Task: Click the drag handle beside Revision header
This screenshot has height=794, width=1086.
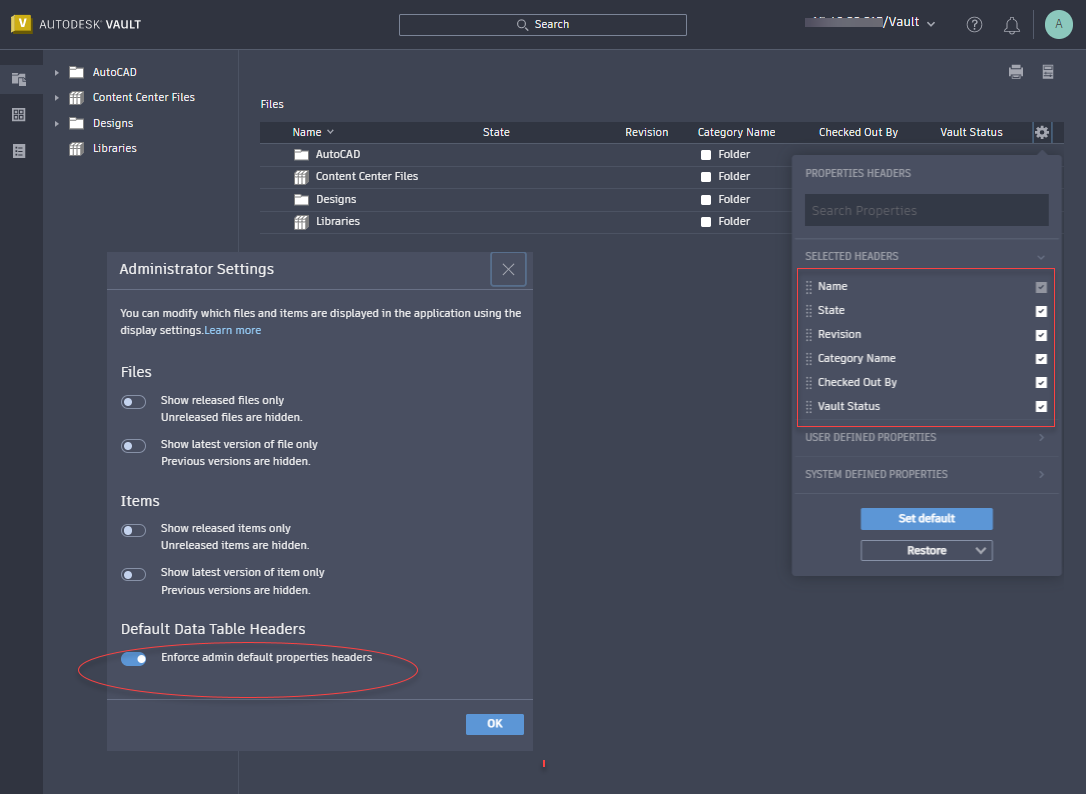Action: click(808, 335)
